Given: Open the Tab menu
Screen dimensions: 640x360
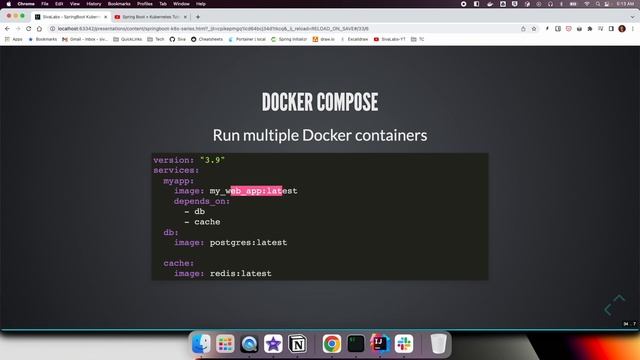Looking at the screenshot, I should point(163,4).
